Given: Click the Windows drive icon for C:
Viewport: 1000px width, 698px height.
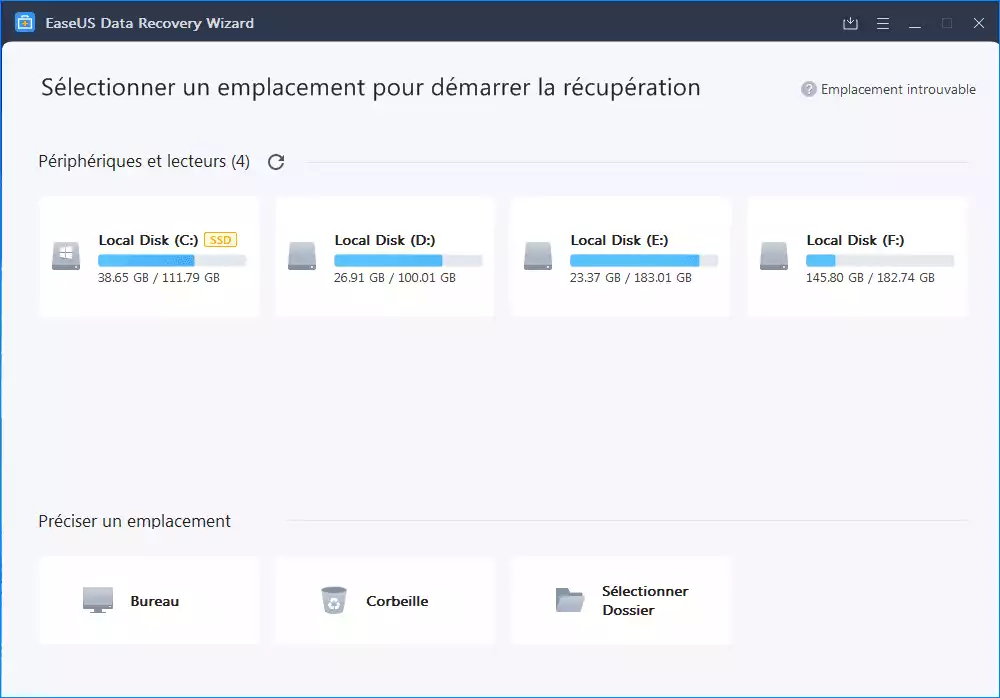Looking at the screenshot, I should pyautogui.click(x=66, y=257).
